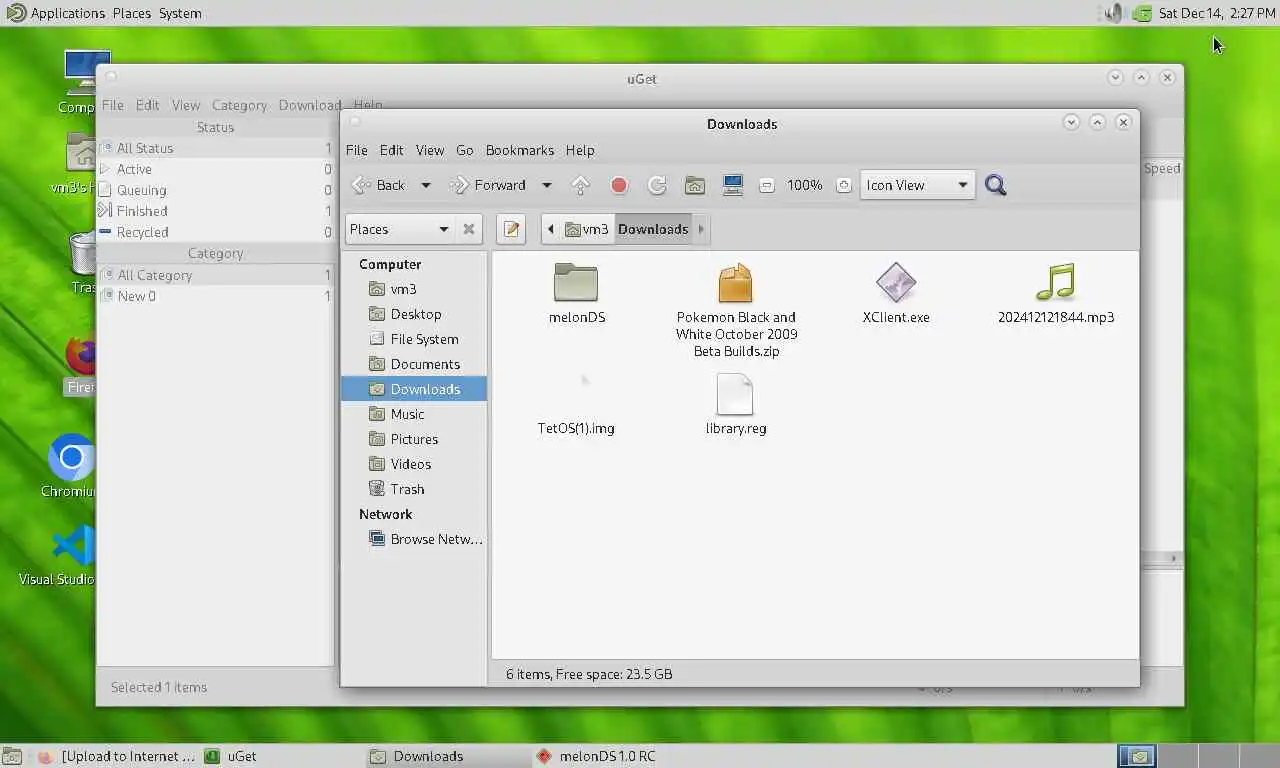Open Browse Network in the sidebar

[x=414, y=539]
